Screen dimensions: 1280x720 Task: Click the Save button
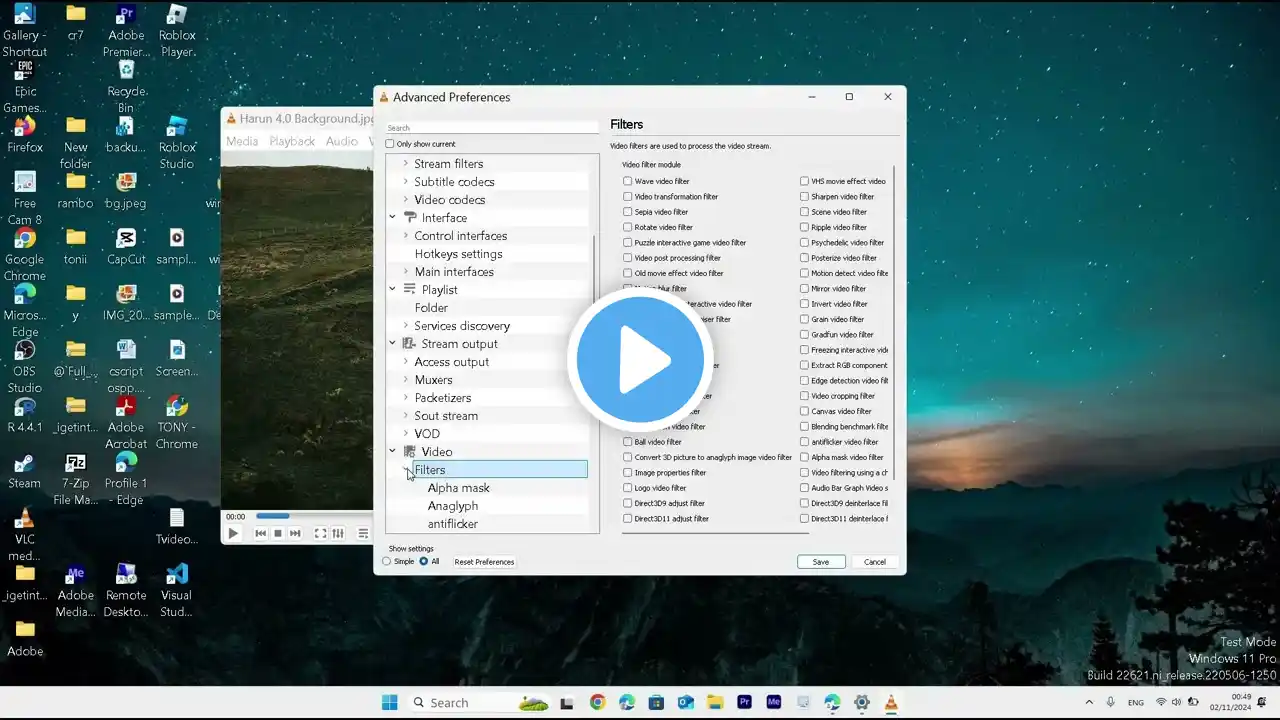pos(820,562)
